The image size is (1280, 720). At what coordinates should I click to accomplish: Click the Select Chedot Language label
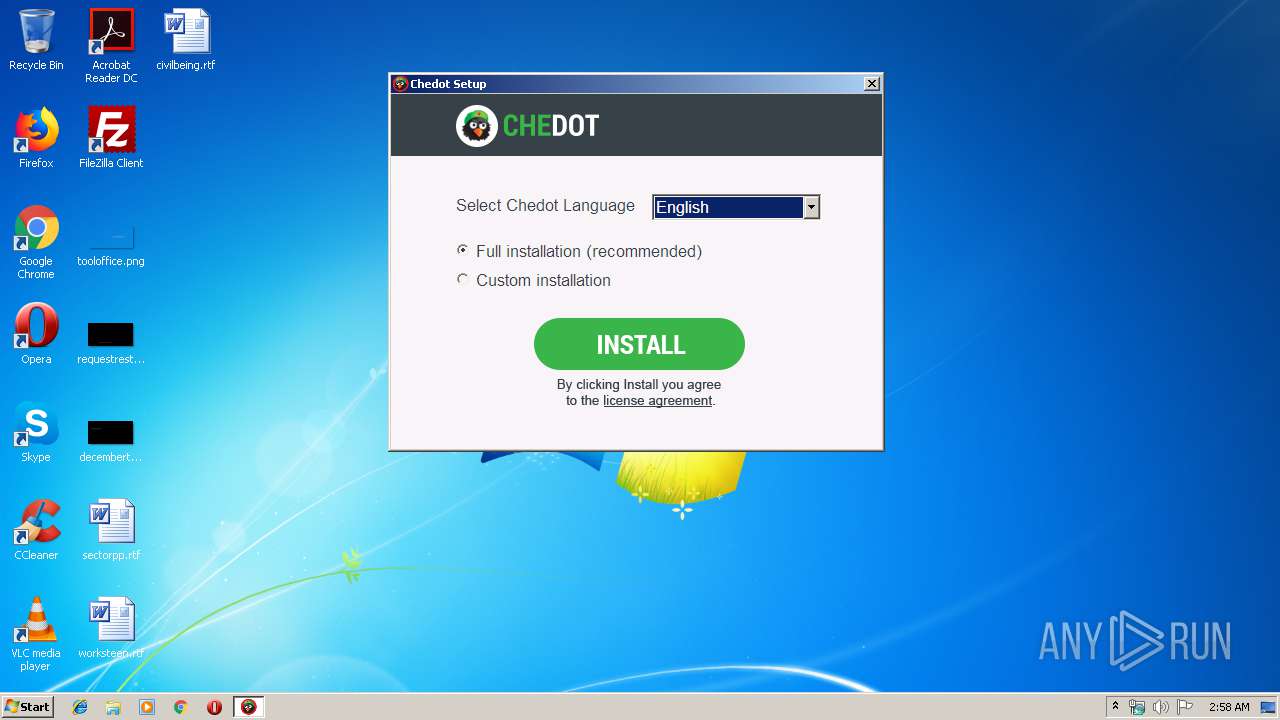545,205
